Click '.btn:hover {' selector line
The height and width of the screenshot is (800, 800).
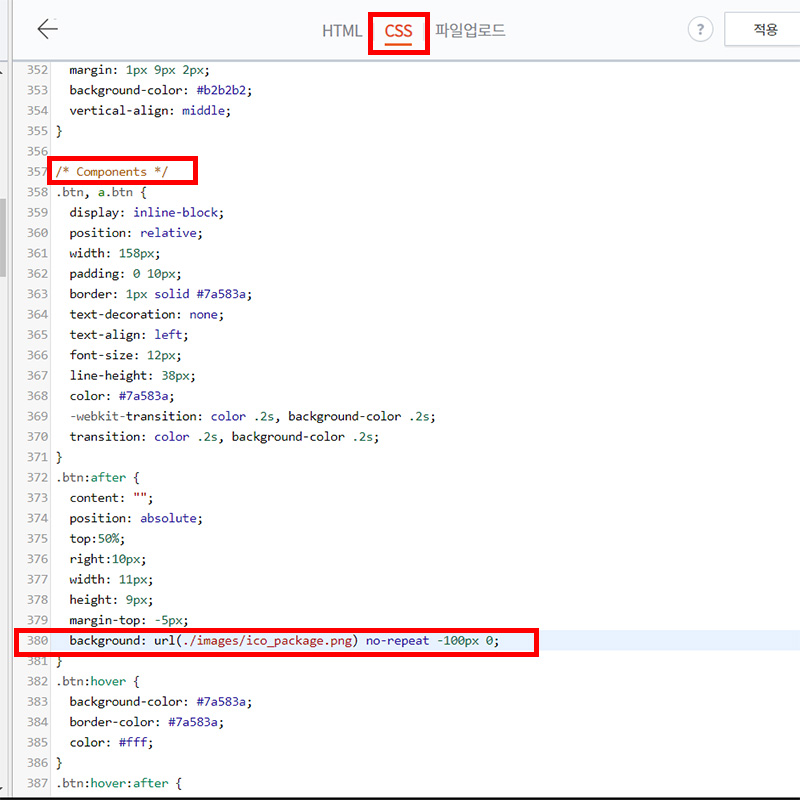[x=97, y=681]
